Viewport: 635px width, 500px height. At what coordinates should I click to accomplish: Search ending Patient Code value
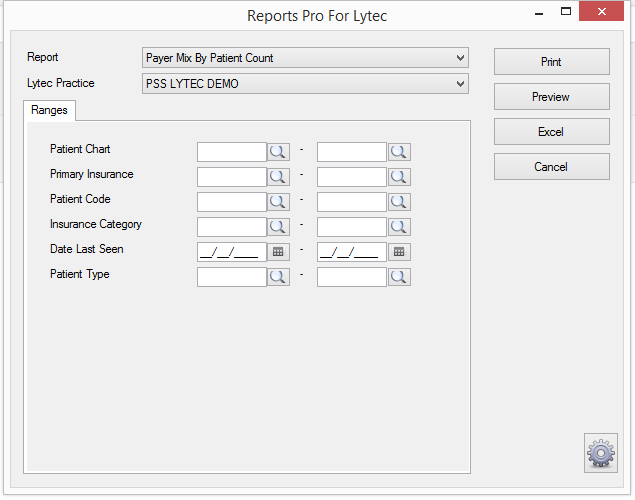[x=399, y=202]
